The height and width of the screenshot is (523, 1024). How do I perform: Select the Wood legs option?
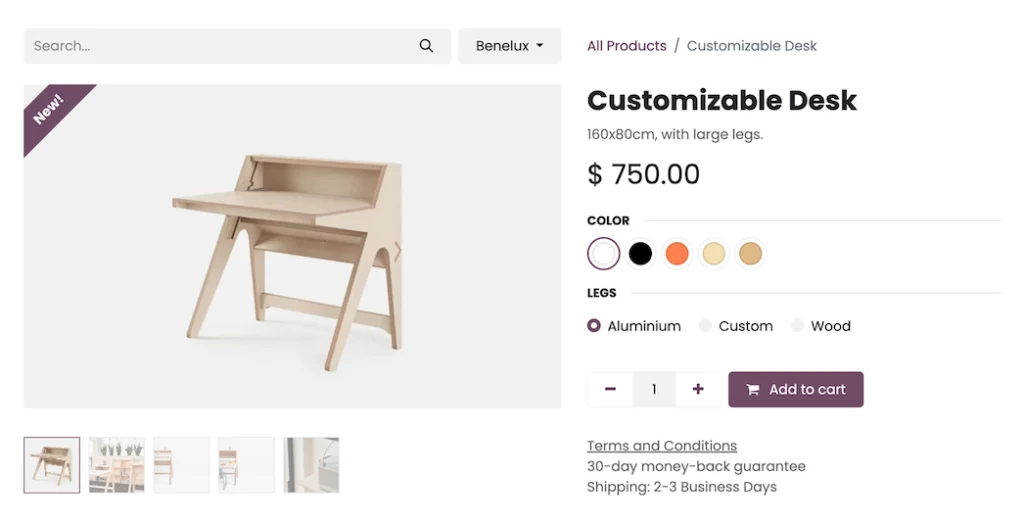[797, 326]
